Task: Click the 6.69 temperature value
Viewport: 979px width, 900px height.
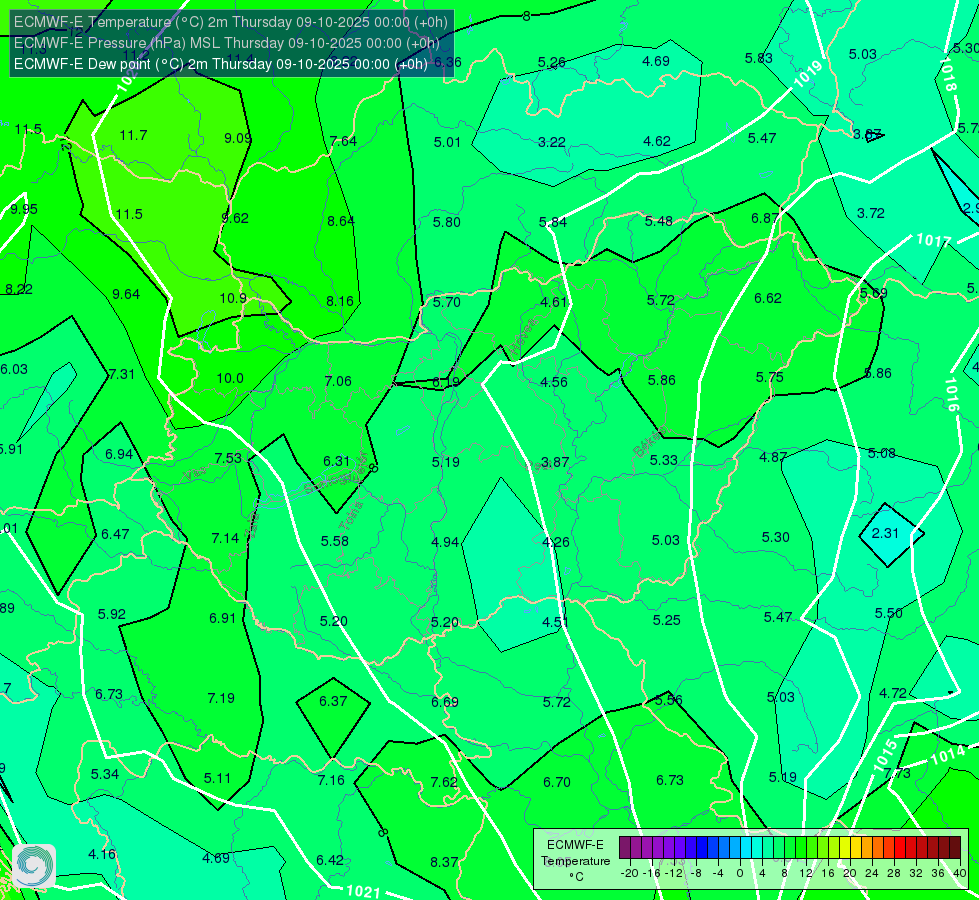Action: [445, 702]
